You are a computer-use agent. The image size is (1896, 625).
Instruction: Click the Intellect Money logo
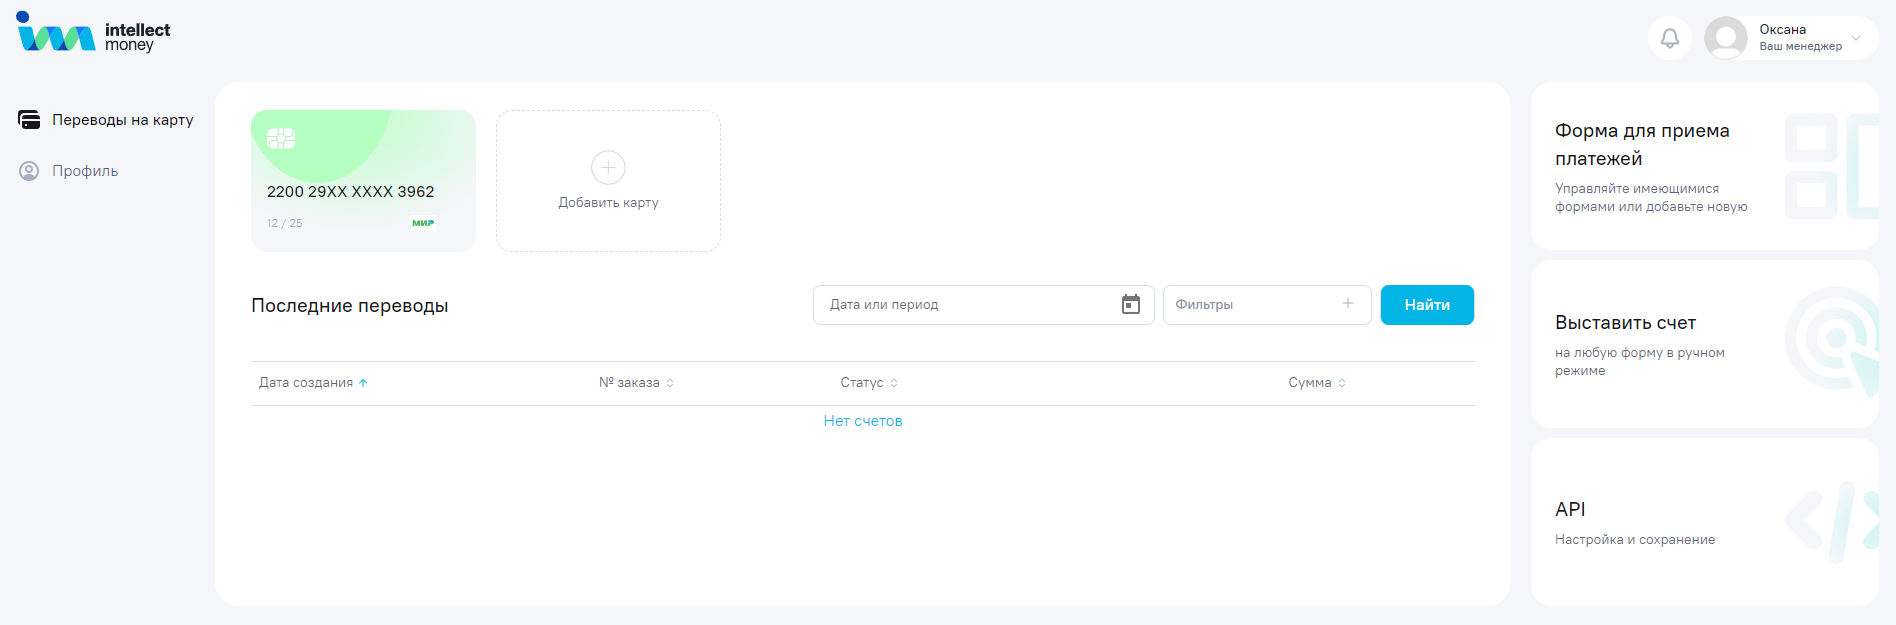click(x=93, y=33)
